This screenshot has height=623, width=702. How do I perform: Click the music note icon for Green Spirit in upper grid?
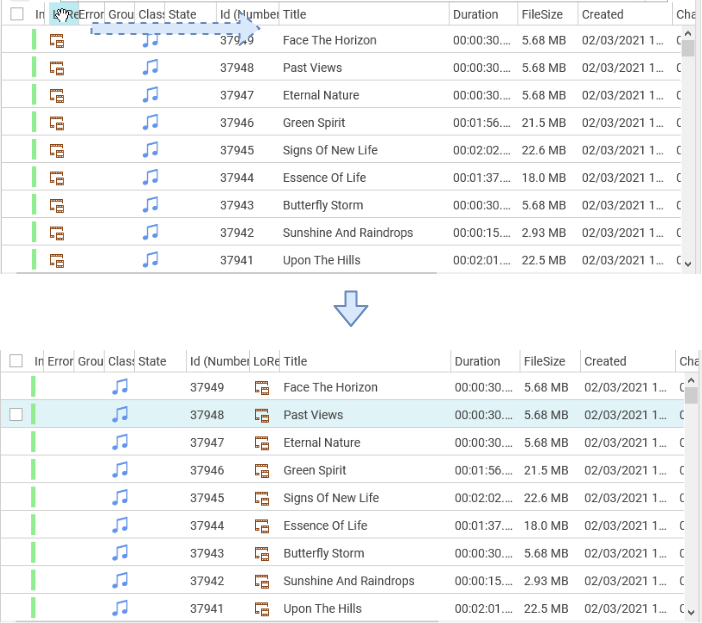(x=151, y=123)
